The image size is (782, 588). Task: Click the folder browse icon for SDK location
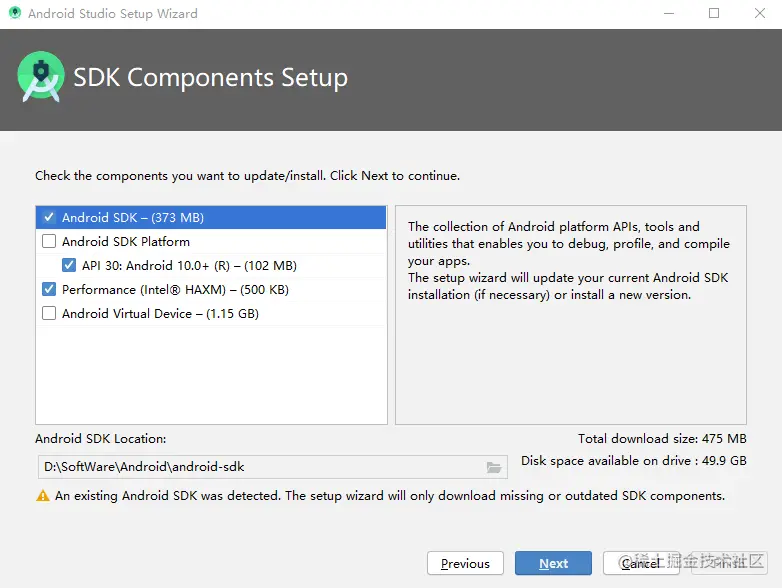click(x=494, y=467)
